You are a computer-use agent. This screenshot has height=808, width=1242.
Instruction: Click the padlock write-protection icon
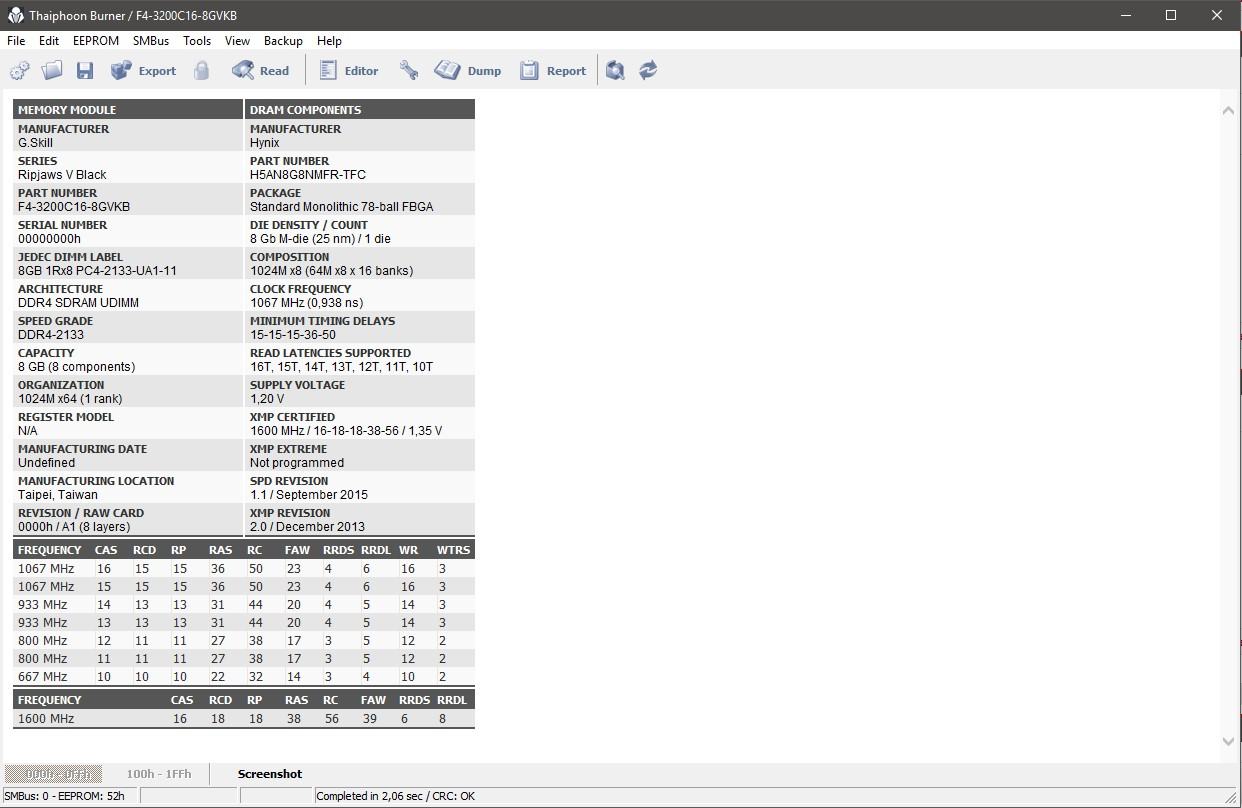(202, 70)
